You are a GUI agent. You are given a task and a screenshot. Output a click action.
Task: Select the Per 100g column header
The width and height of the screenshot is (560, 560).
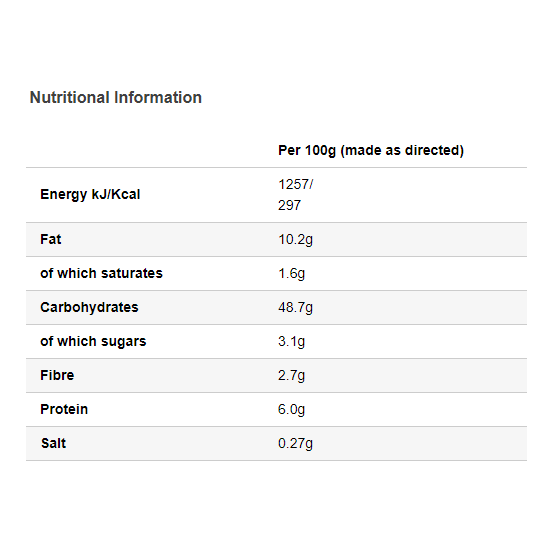pos(371,150)
